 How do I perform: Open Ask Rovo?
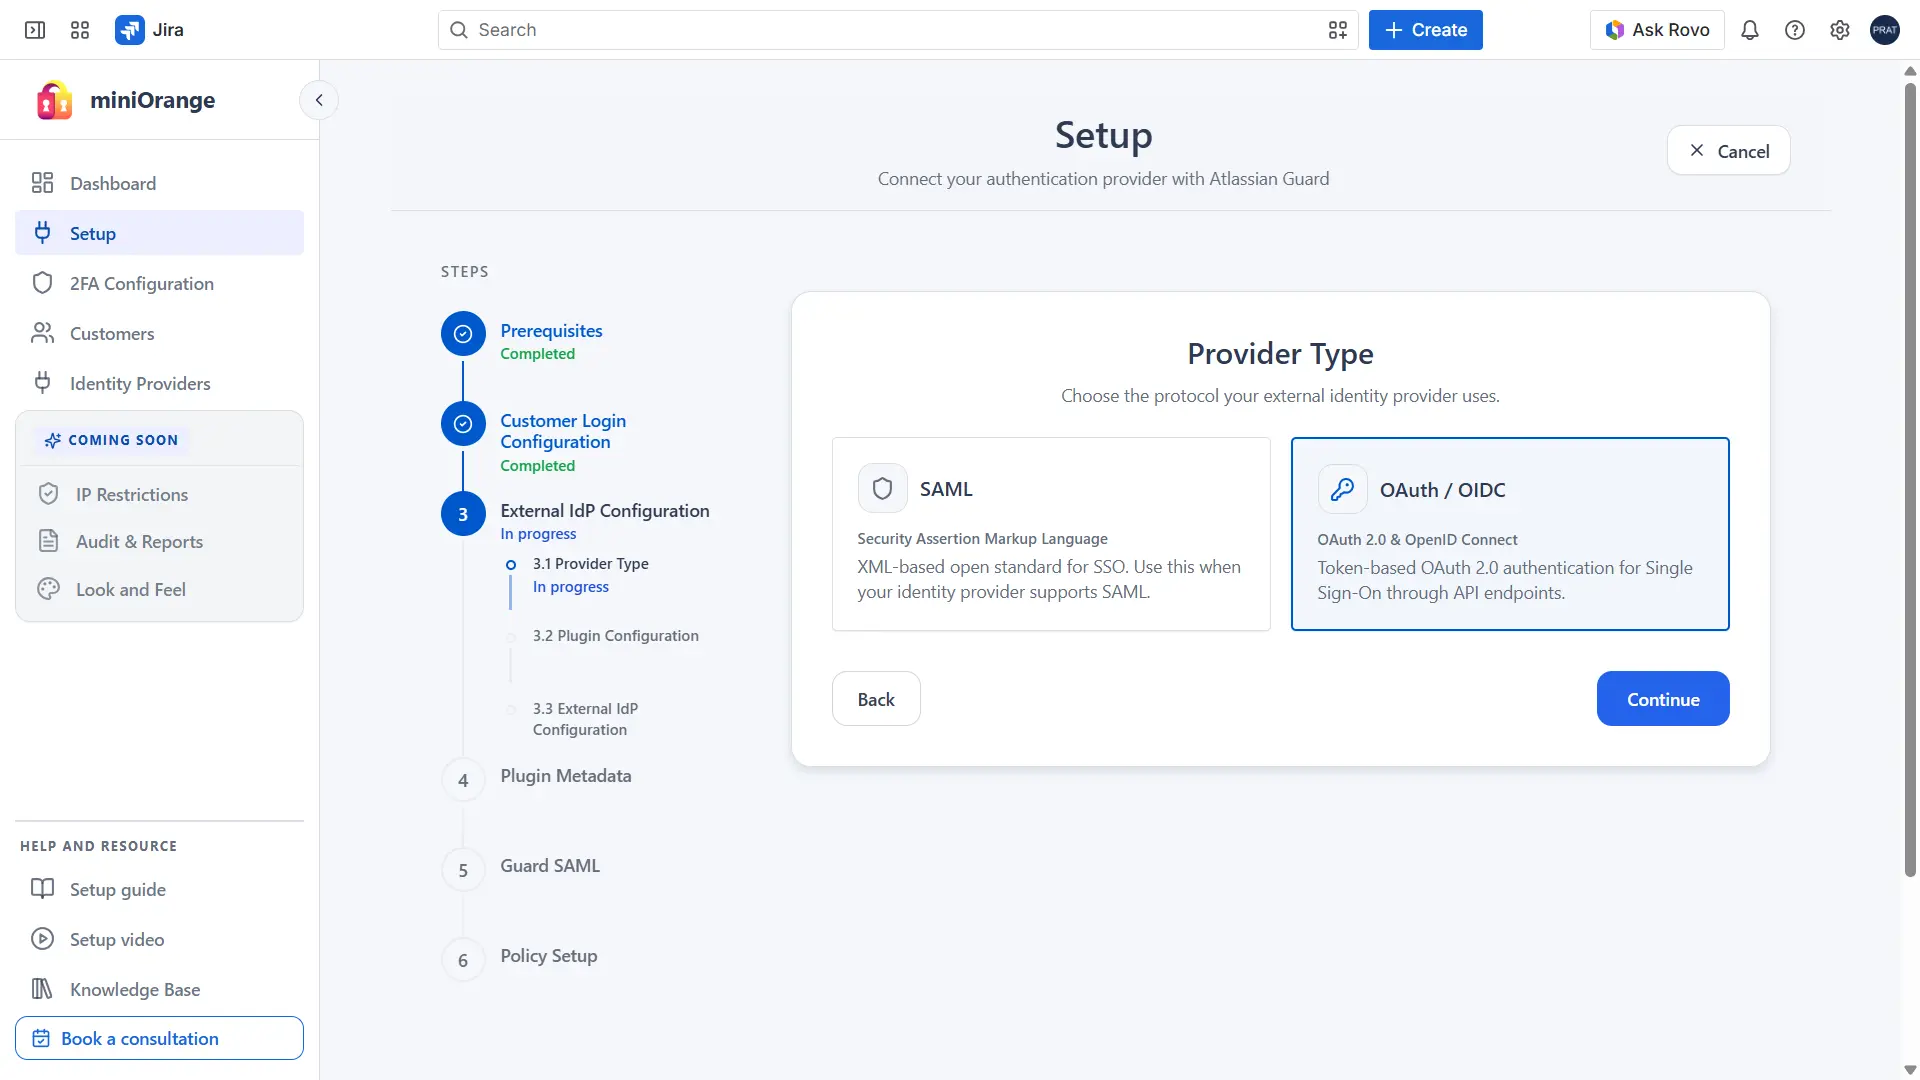1657,30
